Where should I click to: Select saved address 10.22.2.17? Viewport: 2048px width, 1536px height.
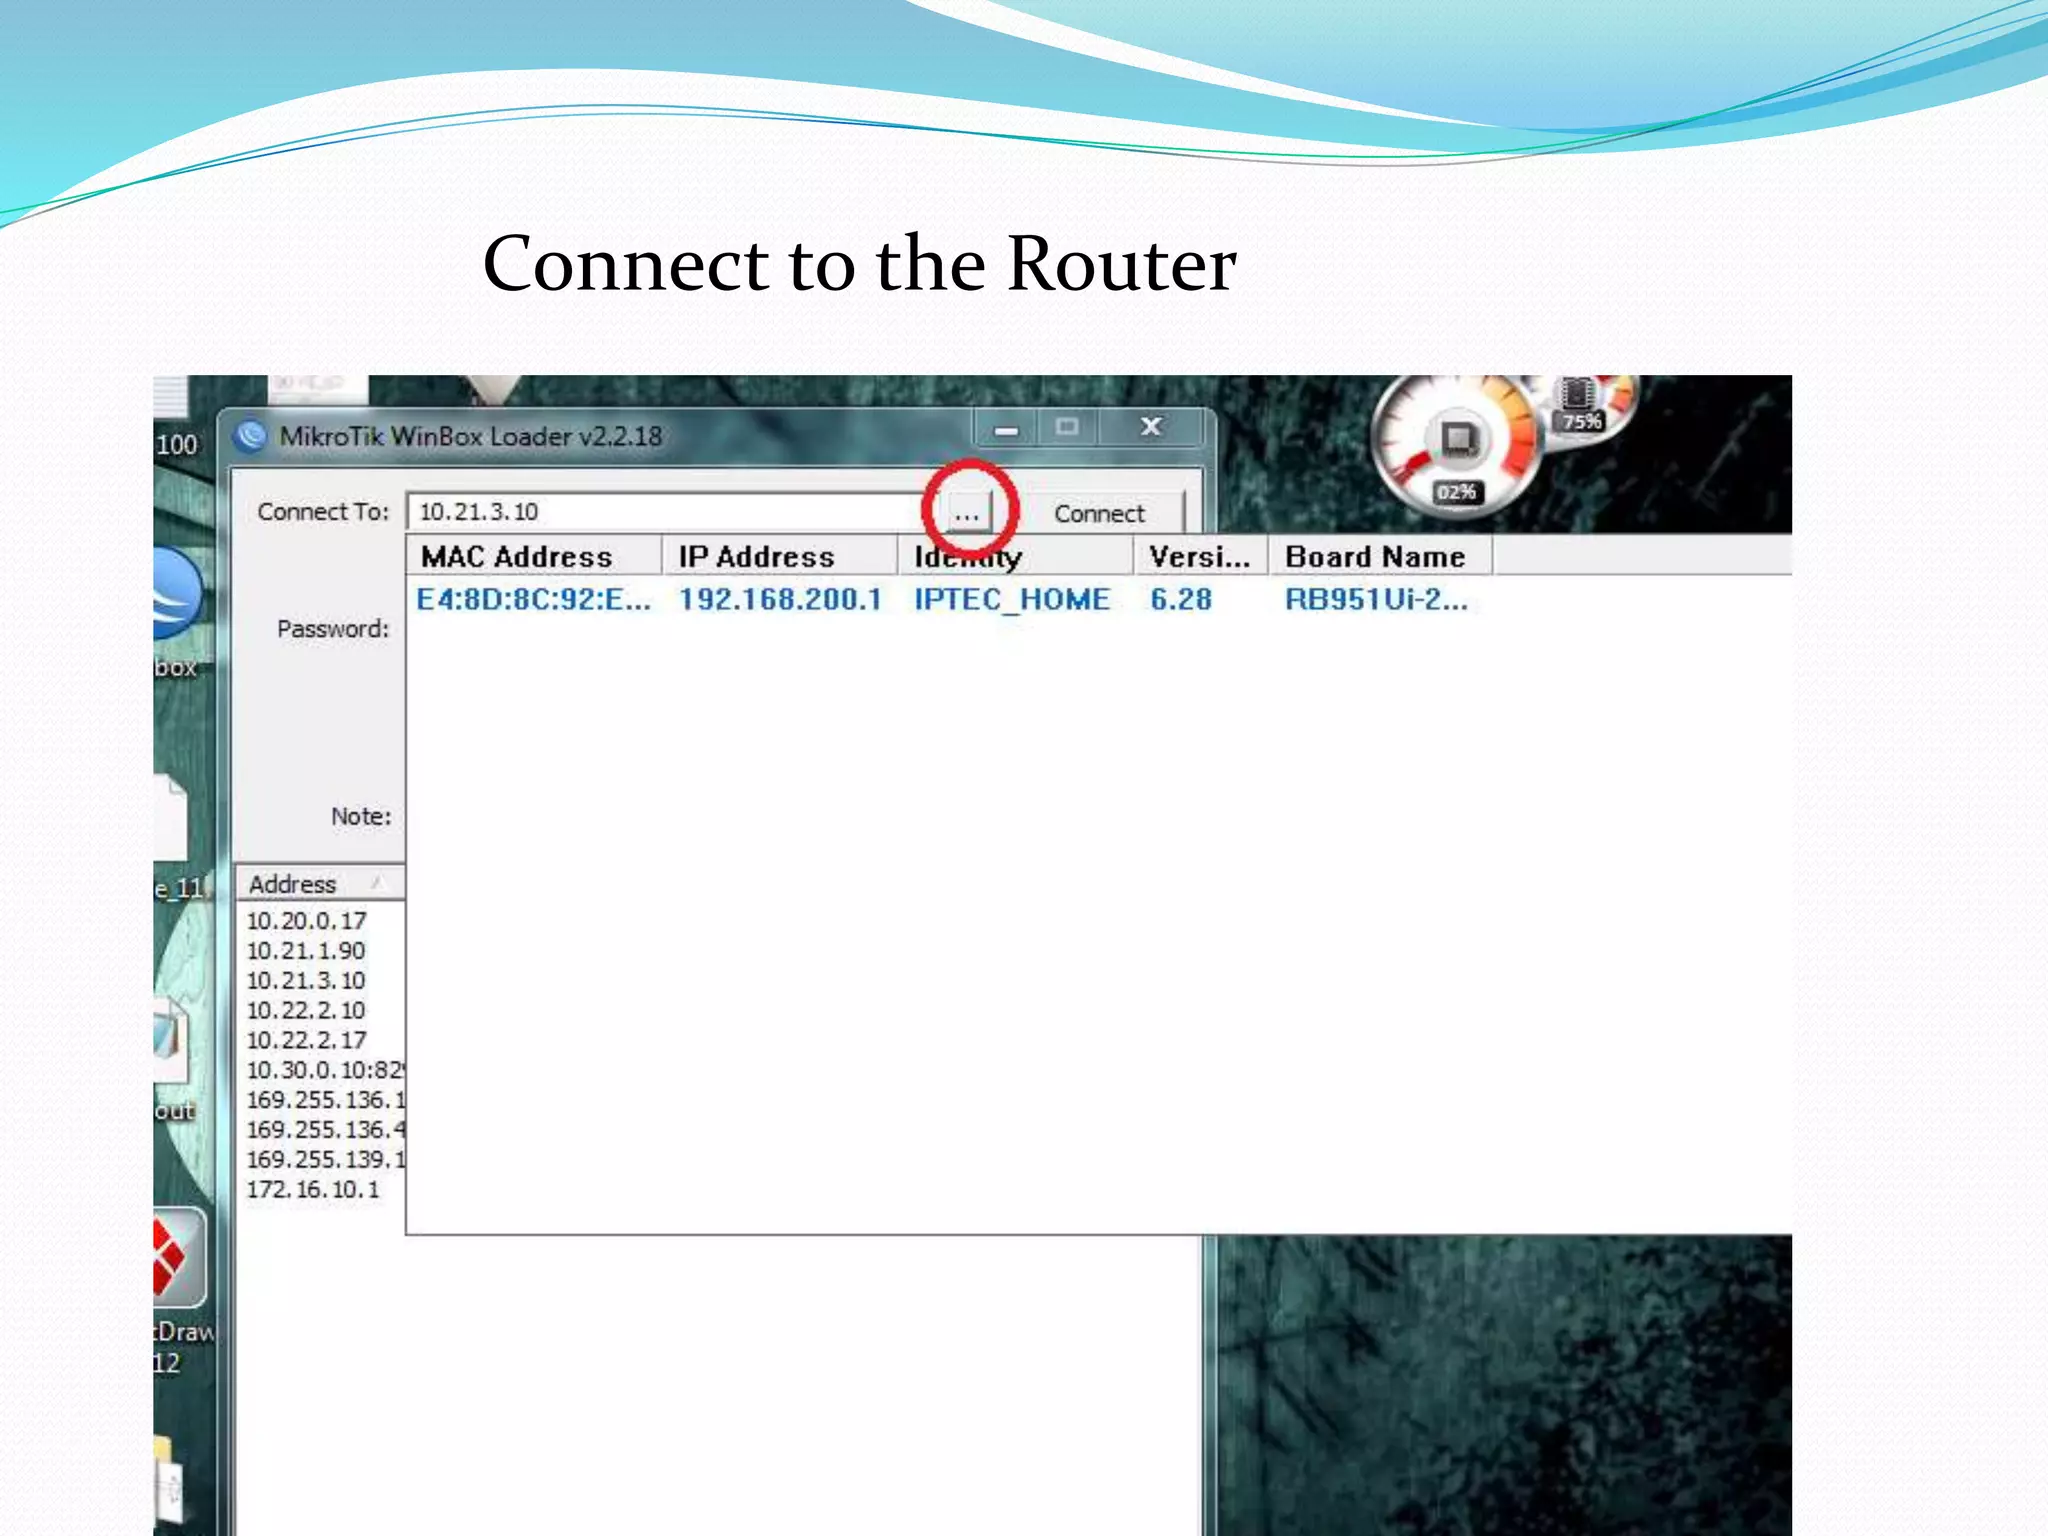tap(306, 1040)
